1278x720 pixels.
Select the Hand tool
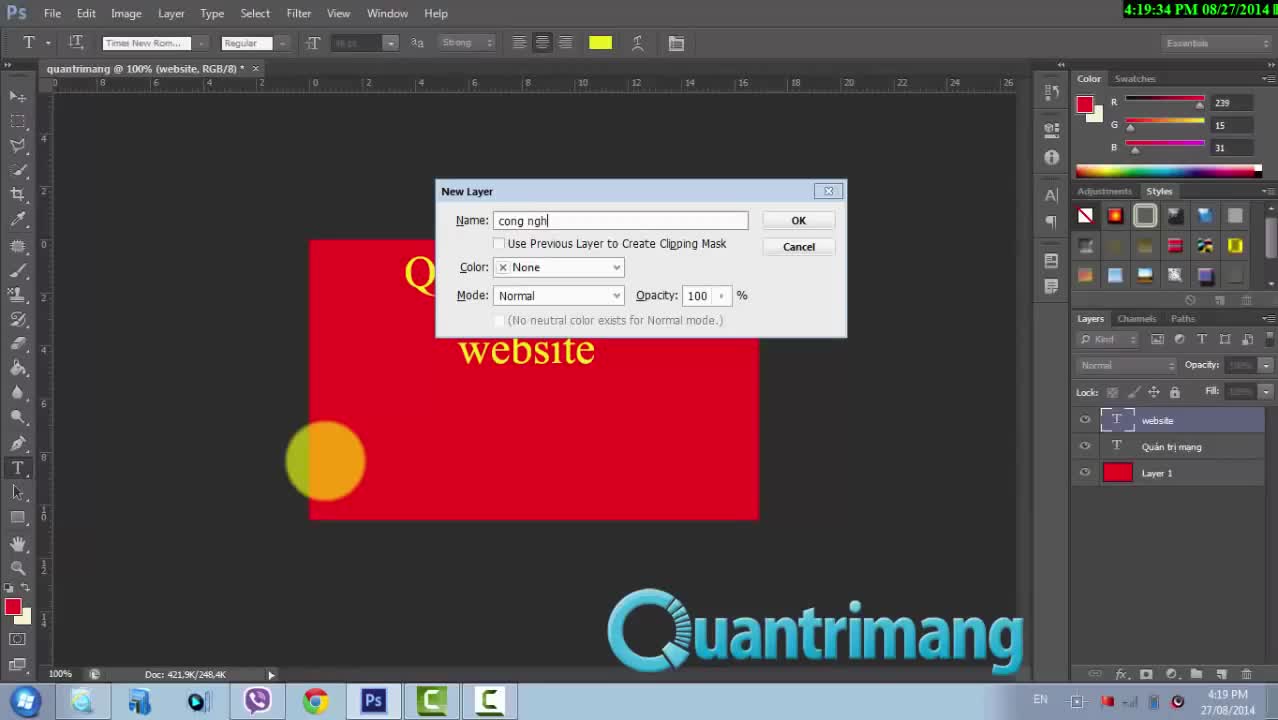[18, 544]
